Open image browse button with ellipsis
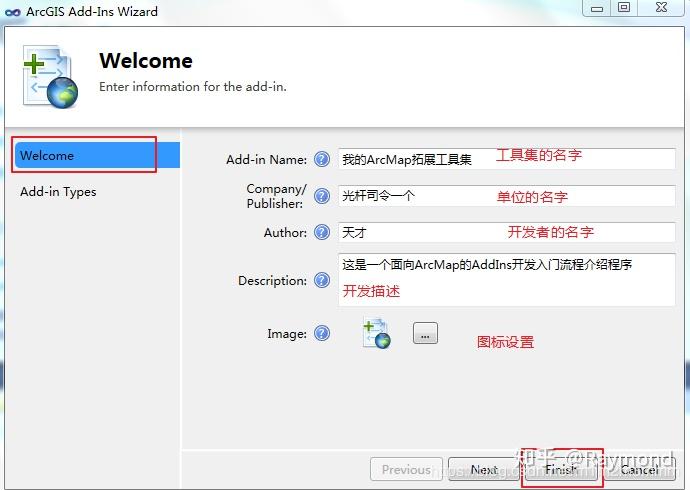The width and height of the screenshot is (690, 490). pos(425,333)
